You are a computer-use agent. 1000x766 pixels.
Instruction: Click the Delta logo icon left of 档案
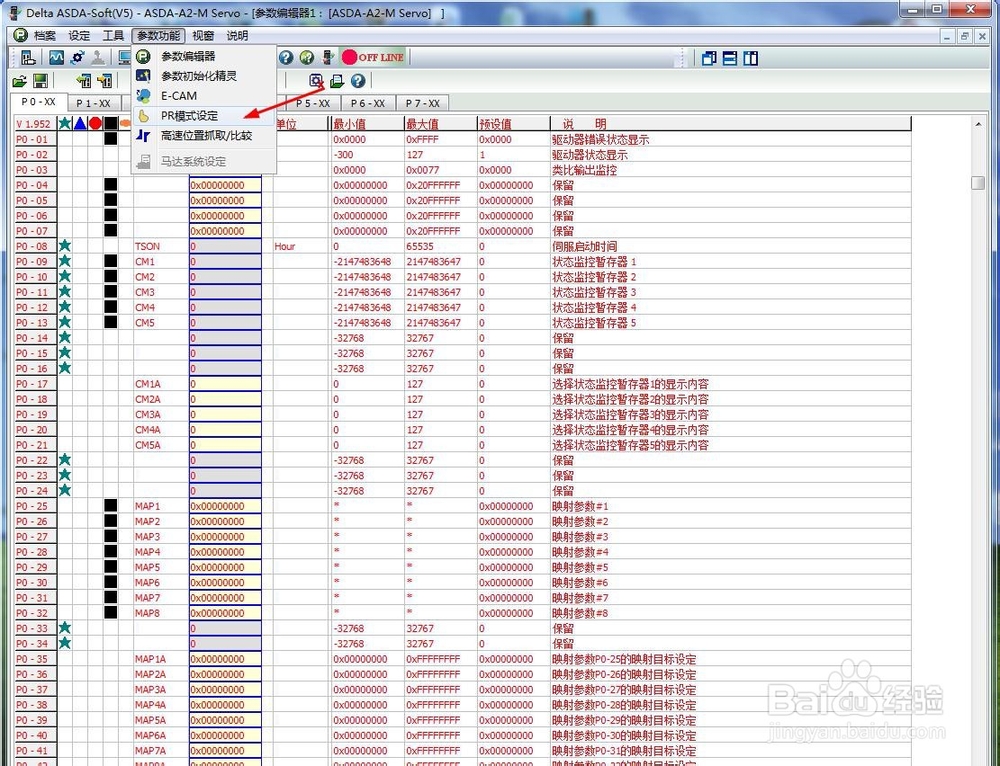20,35
